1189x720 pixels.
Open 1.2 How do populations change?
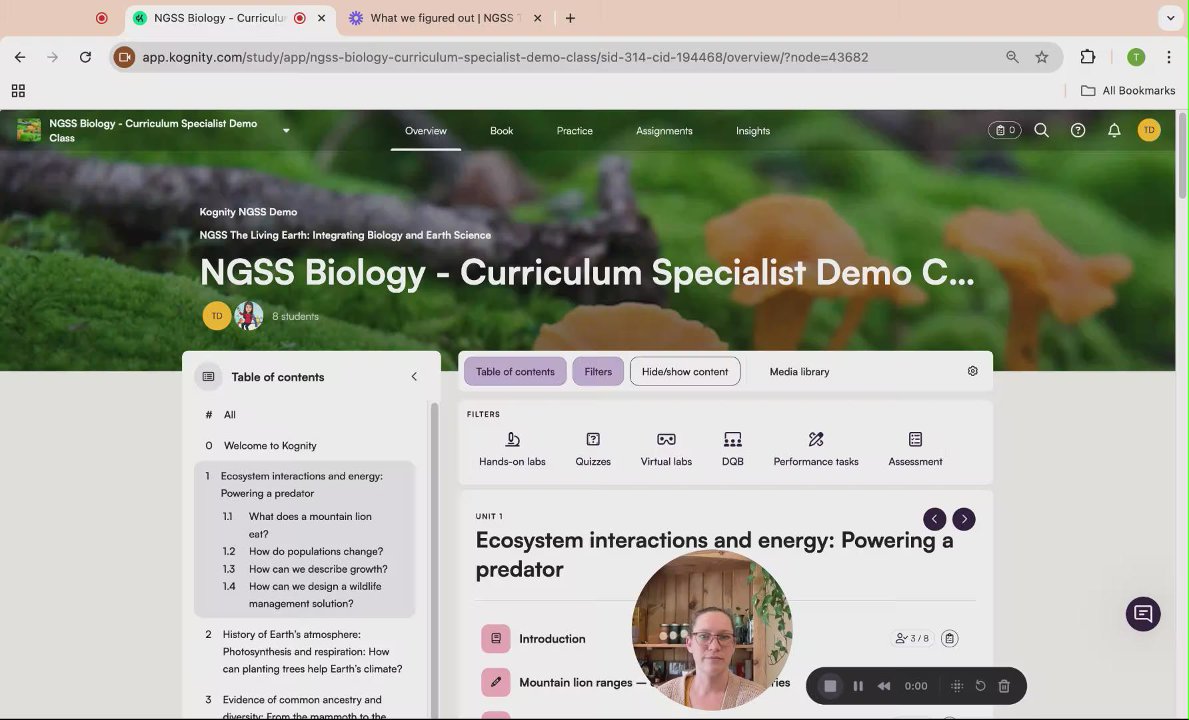pyautogui.click(x=315, y=551)
